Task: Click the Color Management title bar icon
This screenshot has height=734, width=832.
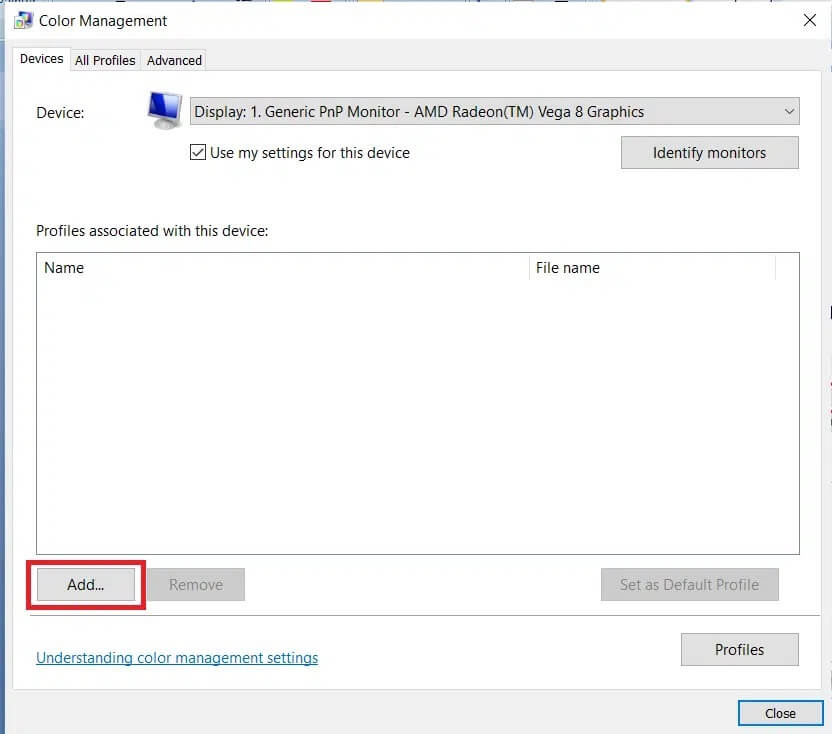Action: [23, 20]
